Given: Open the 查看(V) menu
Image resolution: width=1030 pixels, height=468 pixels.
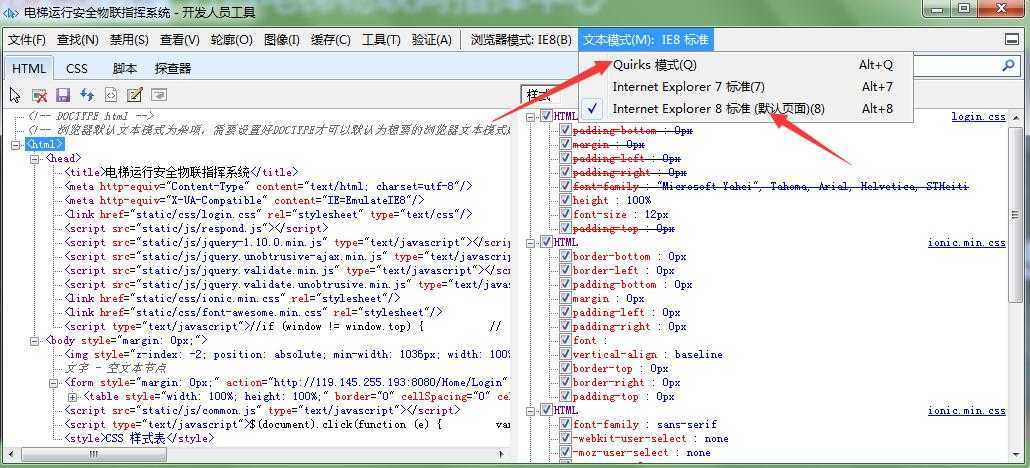Looking at the screenshot, I should tap(179, 40).
